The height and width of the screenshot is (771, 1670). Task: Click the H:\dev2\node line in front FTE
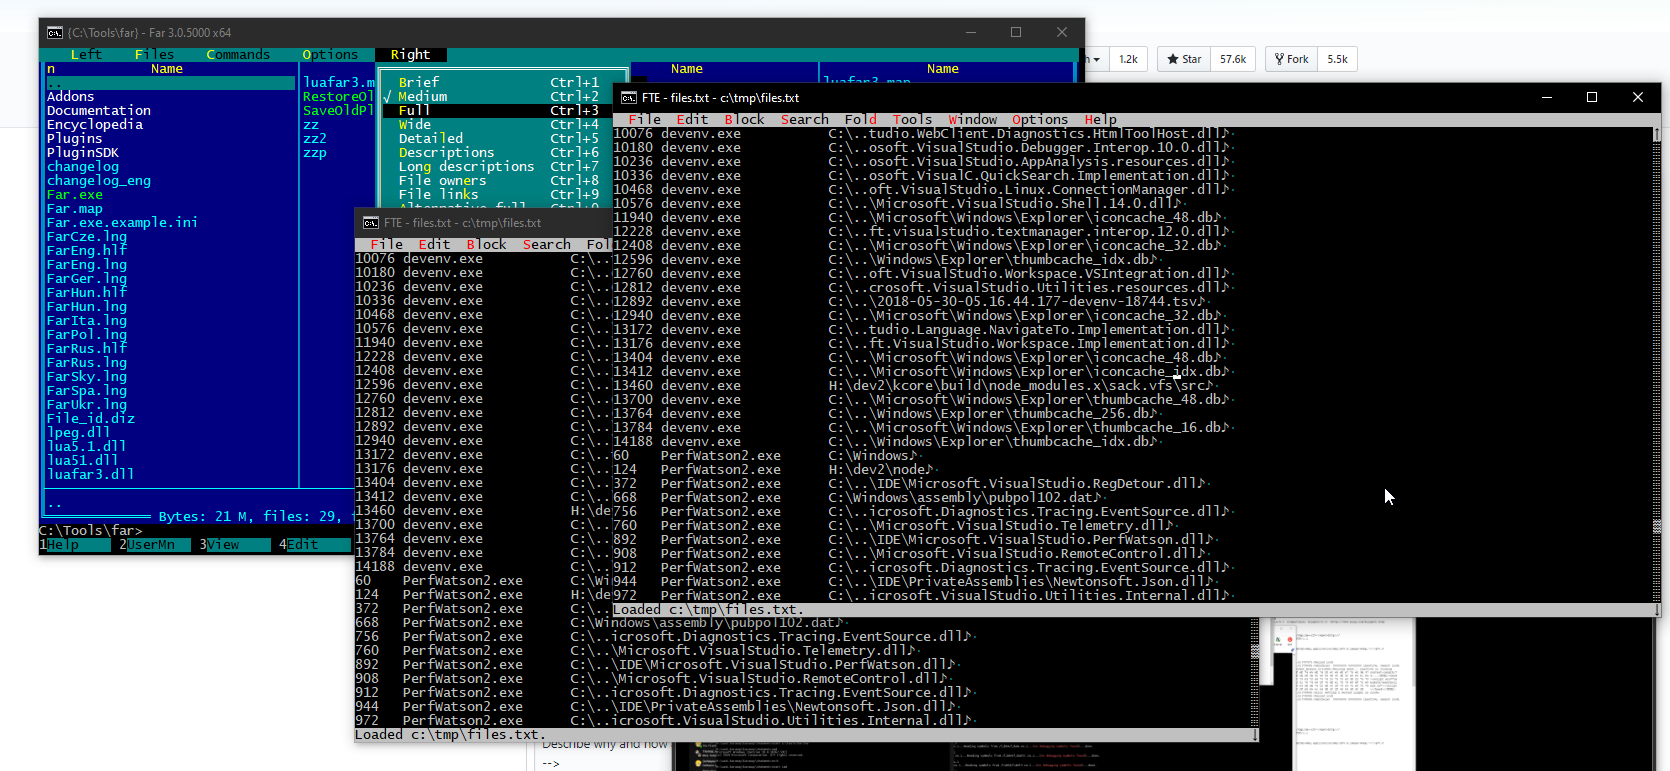coord(881,469)
